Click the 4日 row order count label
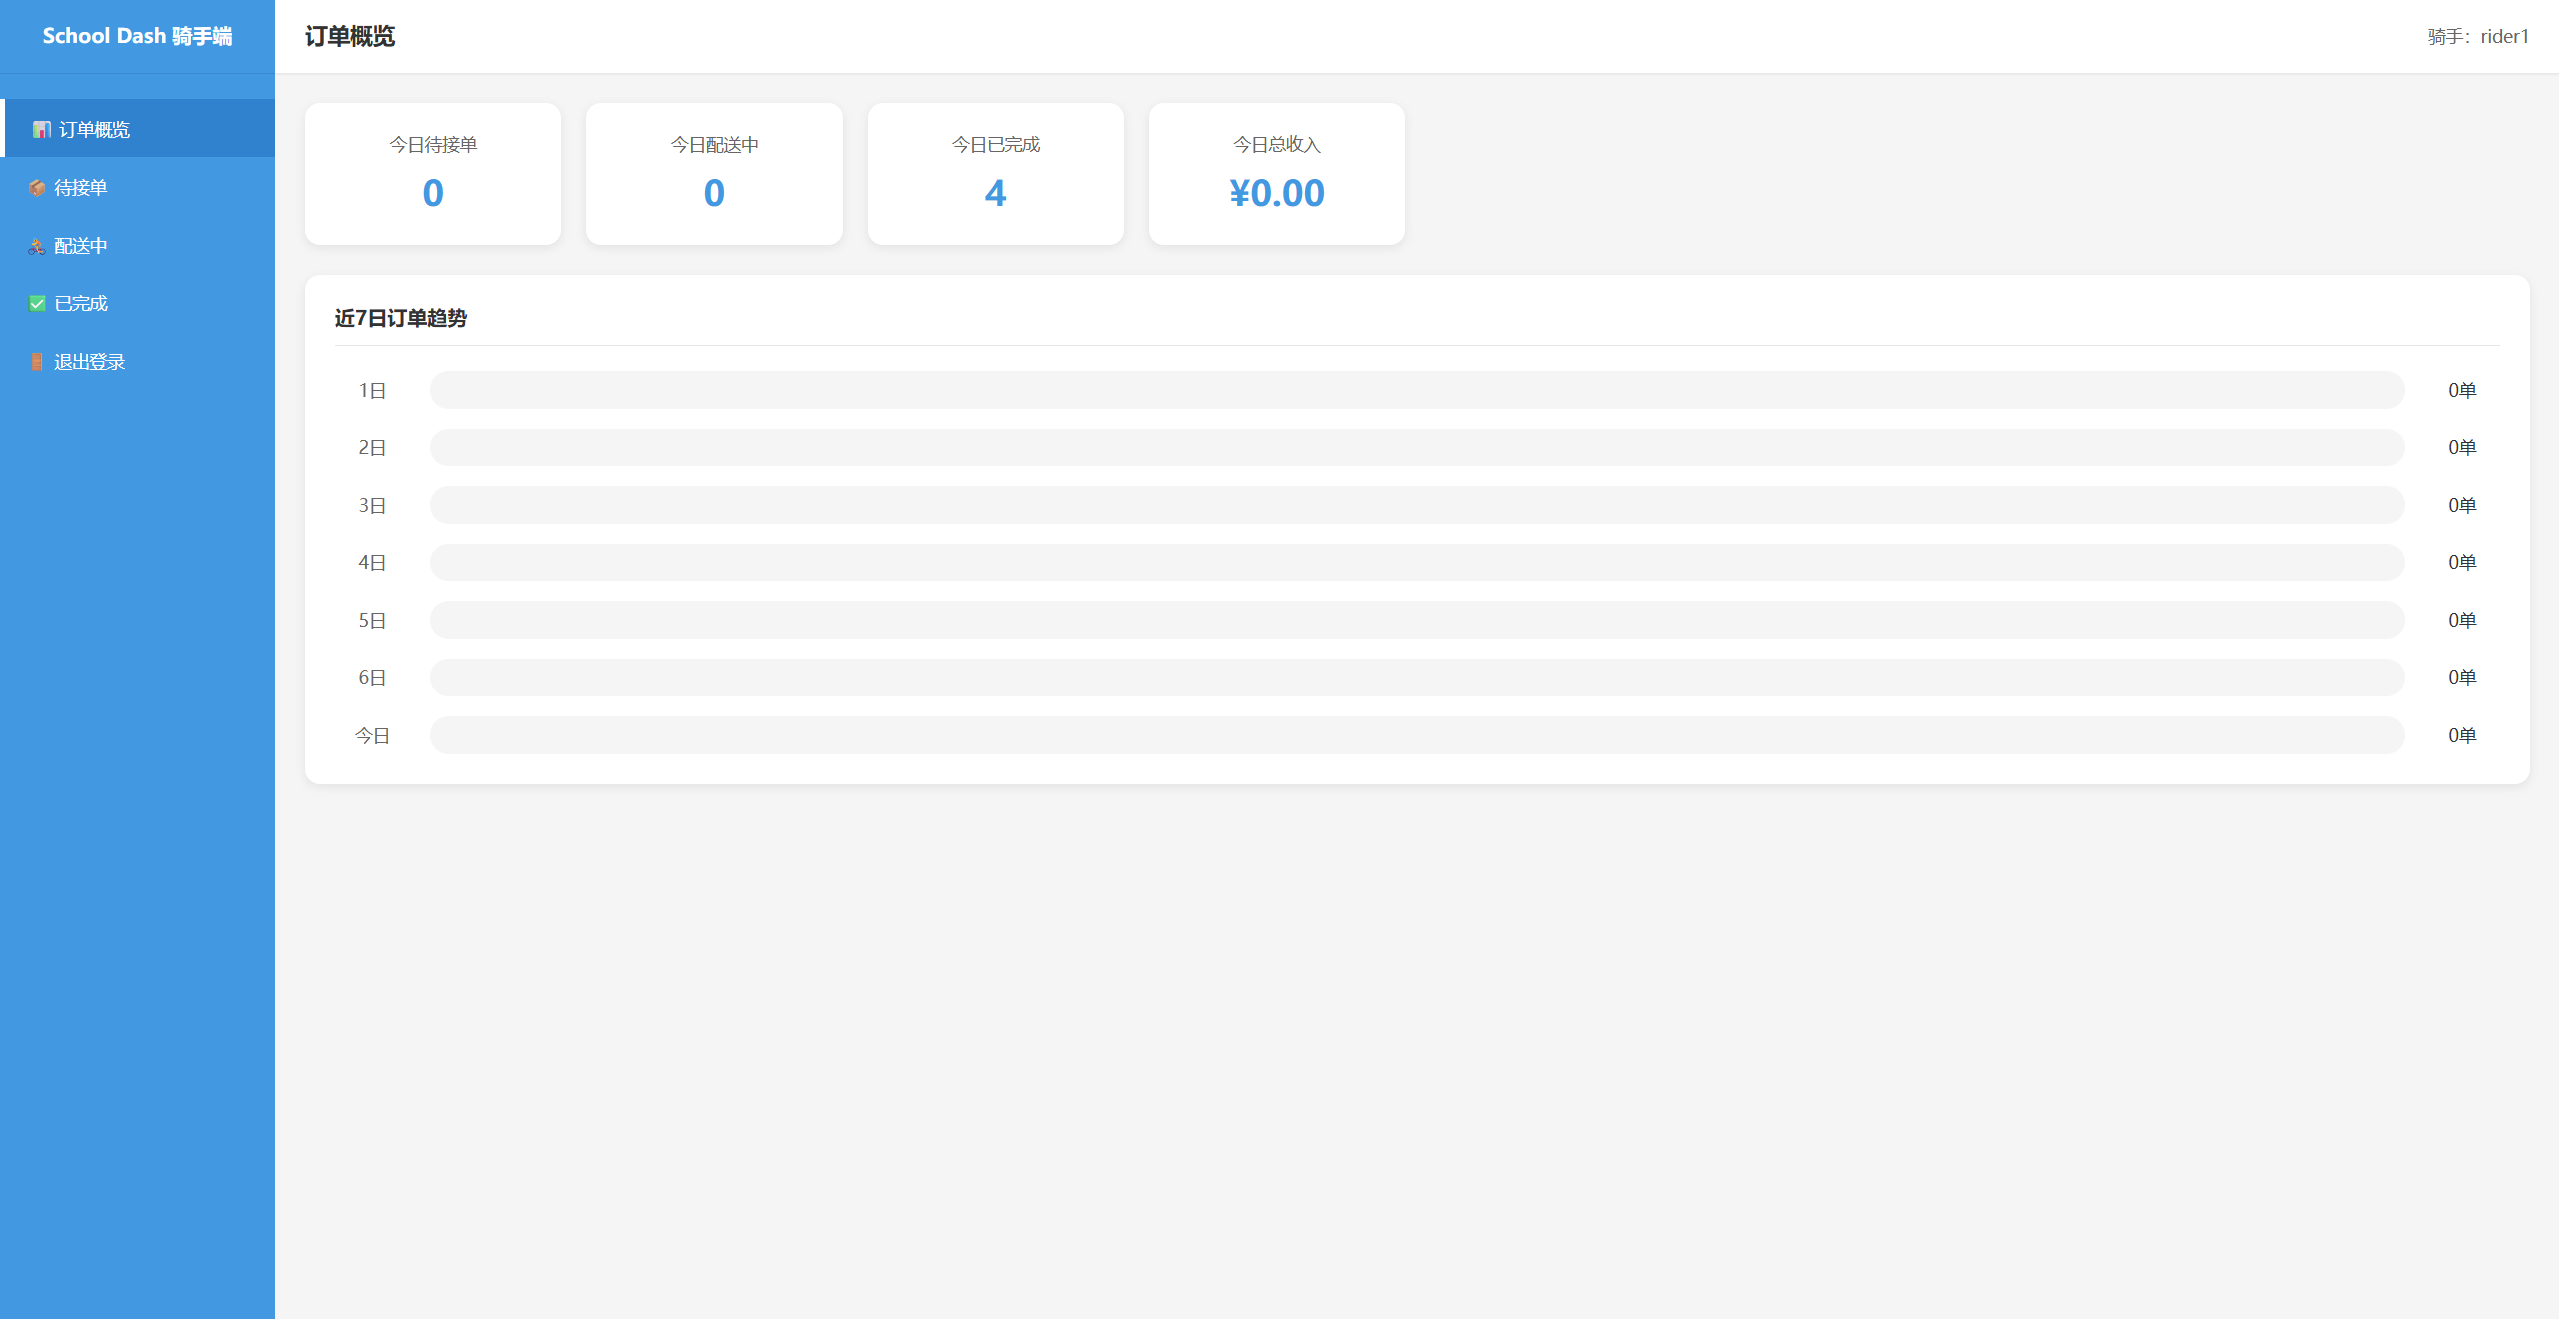Image resolution: width=2559 pixels, height=1319 pixels. (2461, 563)
